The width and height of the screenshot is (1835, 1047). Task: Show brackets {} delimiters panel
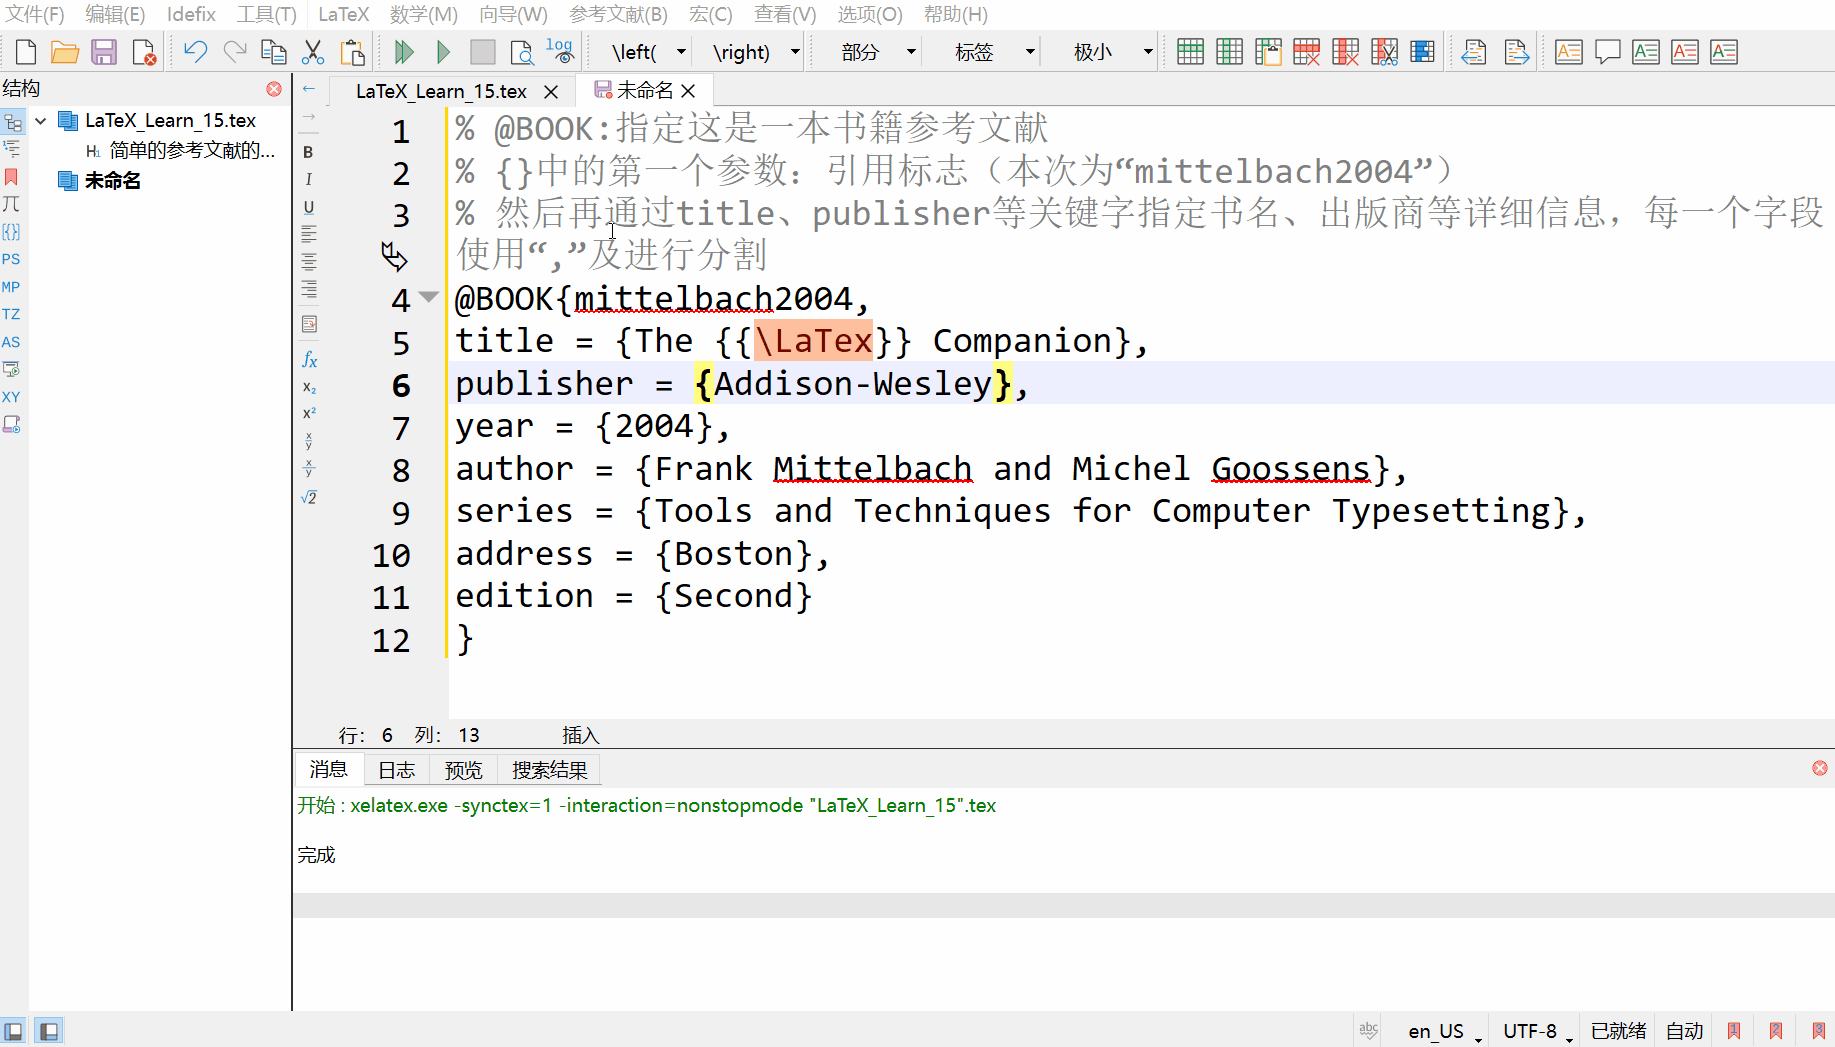click(11, 232)
